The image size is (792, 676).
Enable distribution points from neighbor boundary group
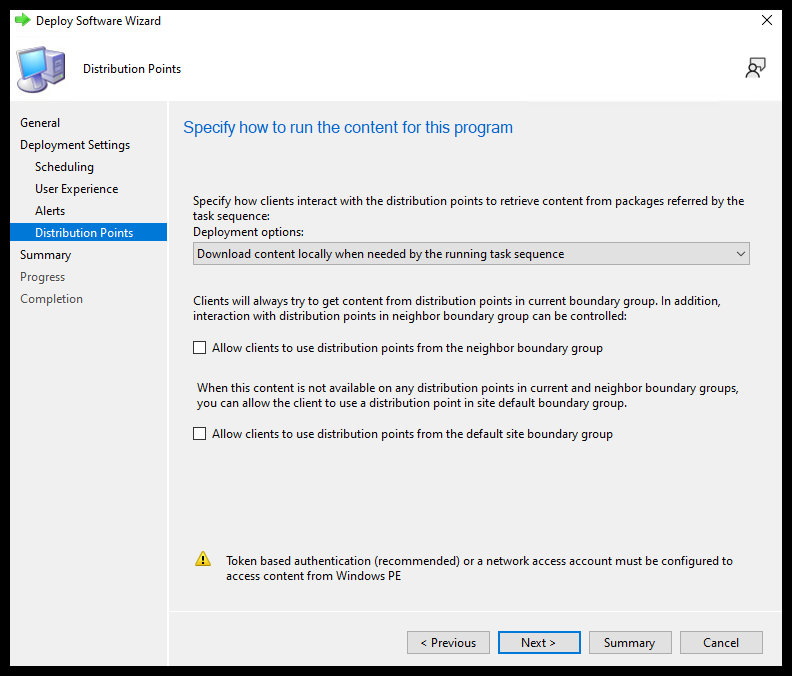[200, 349]
